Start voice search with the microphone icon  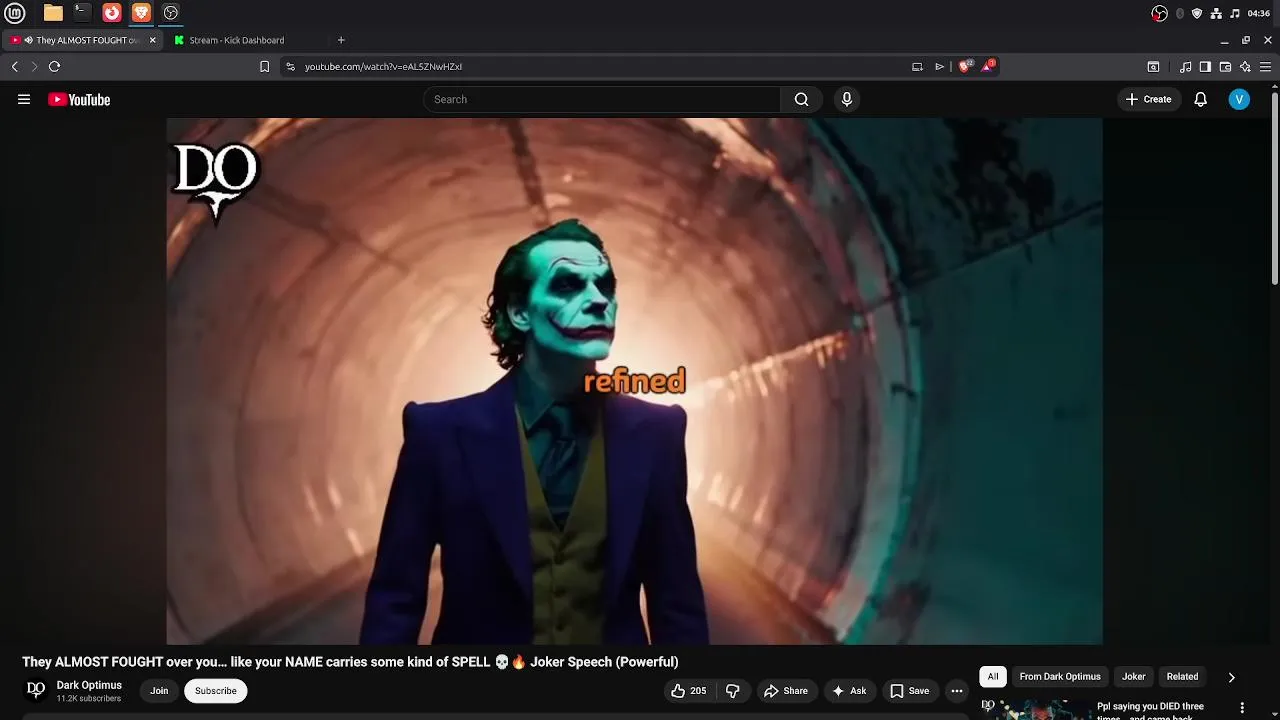tap(847, 99)
